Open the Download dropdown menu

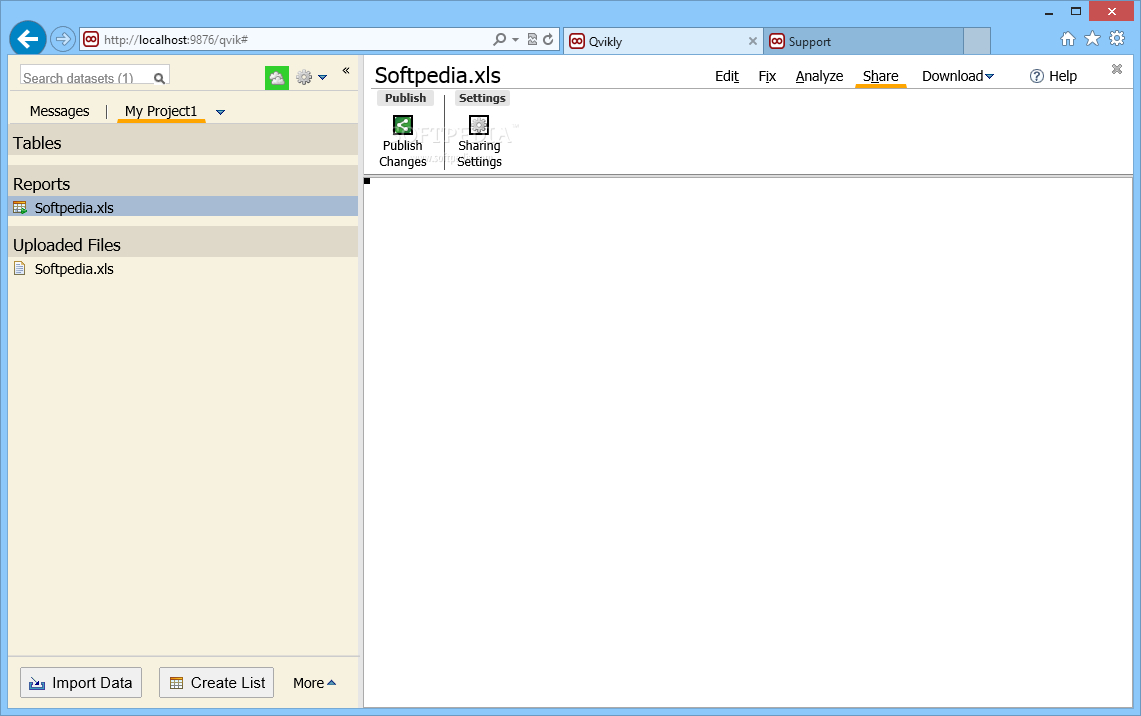click(958, 76)
